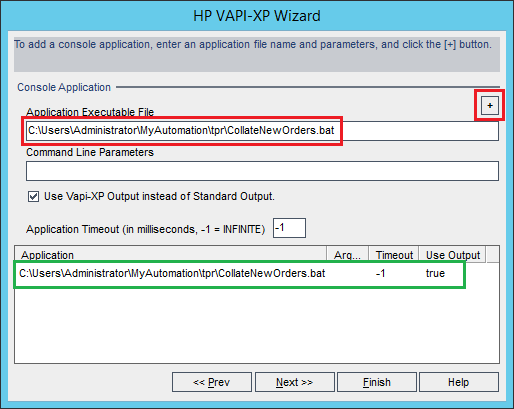Toggle Use Vapi-XP Output checkbox

pos(33,197)
